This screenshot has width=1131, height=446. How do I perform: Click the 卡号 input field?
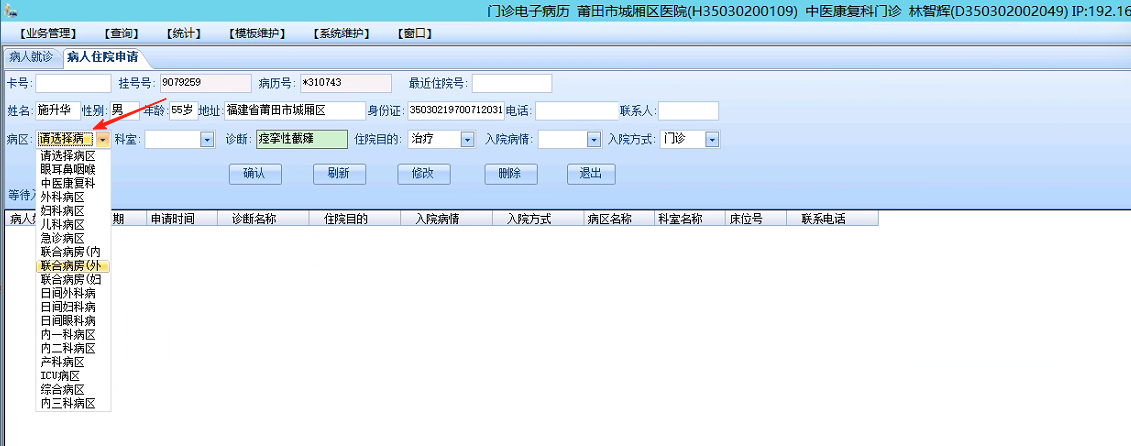[74, 84]
